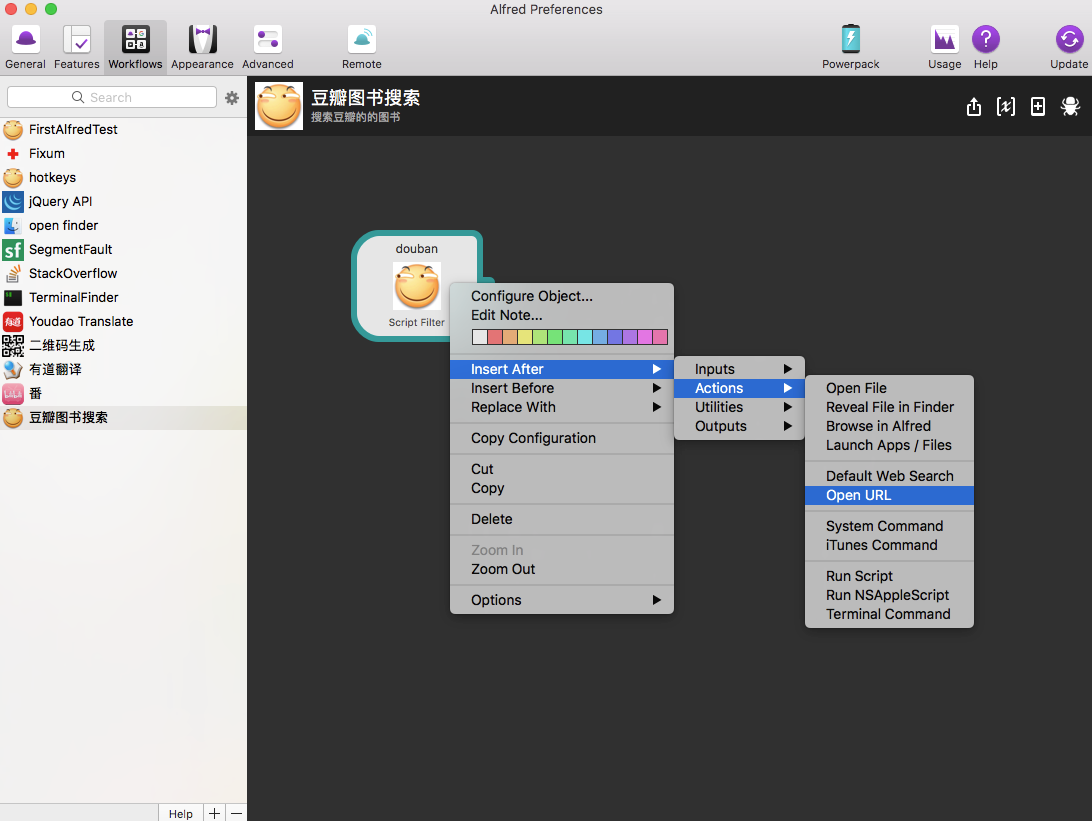Select the hotkeys workflow
1092x821 pixels.
(x=123, y=178)
